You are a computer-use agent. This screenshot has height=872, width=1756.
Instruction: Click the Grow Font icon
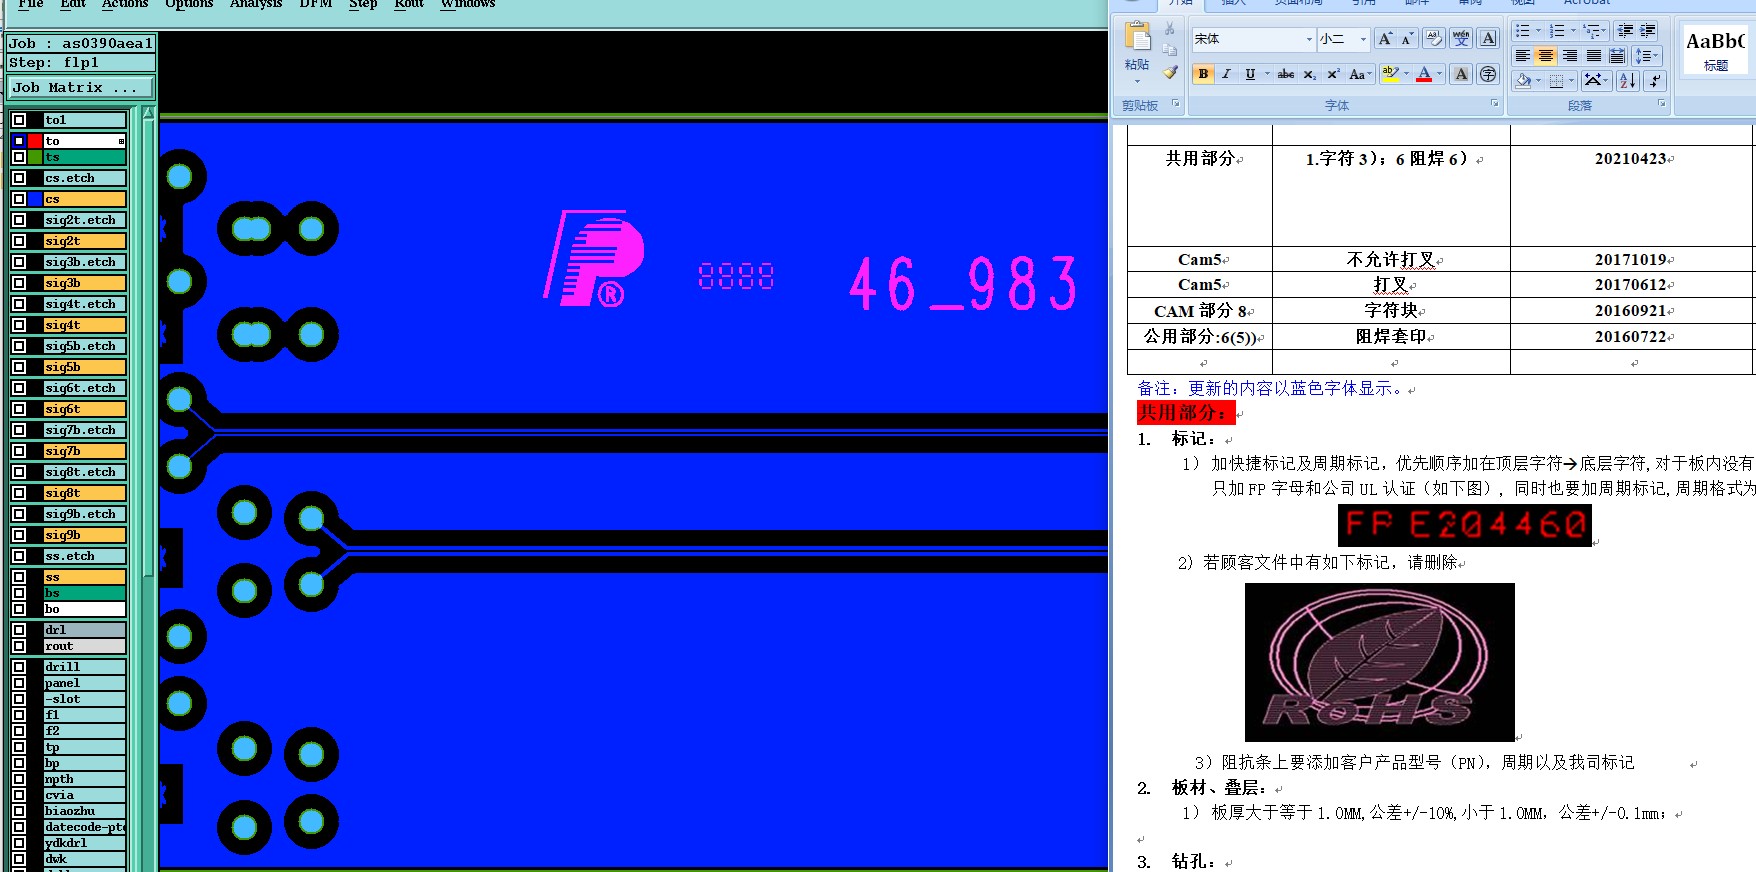1385,39
